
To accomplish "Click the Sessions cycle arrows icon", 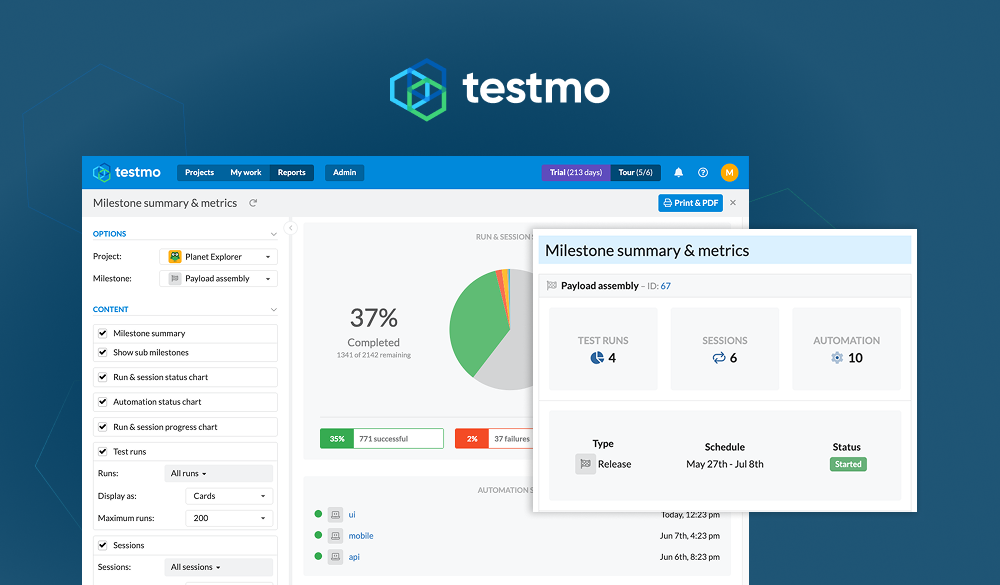I will click(719, 358).
